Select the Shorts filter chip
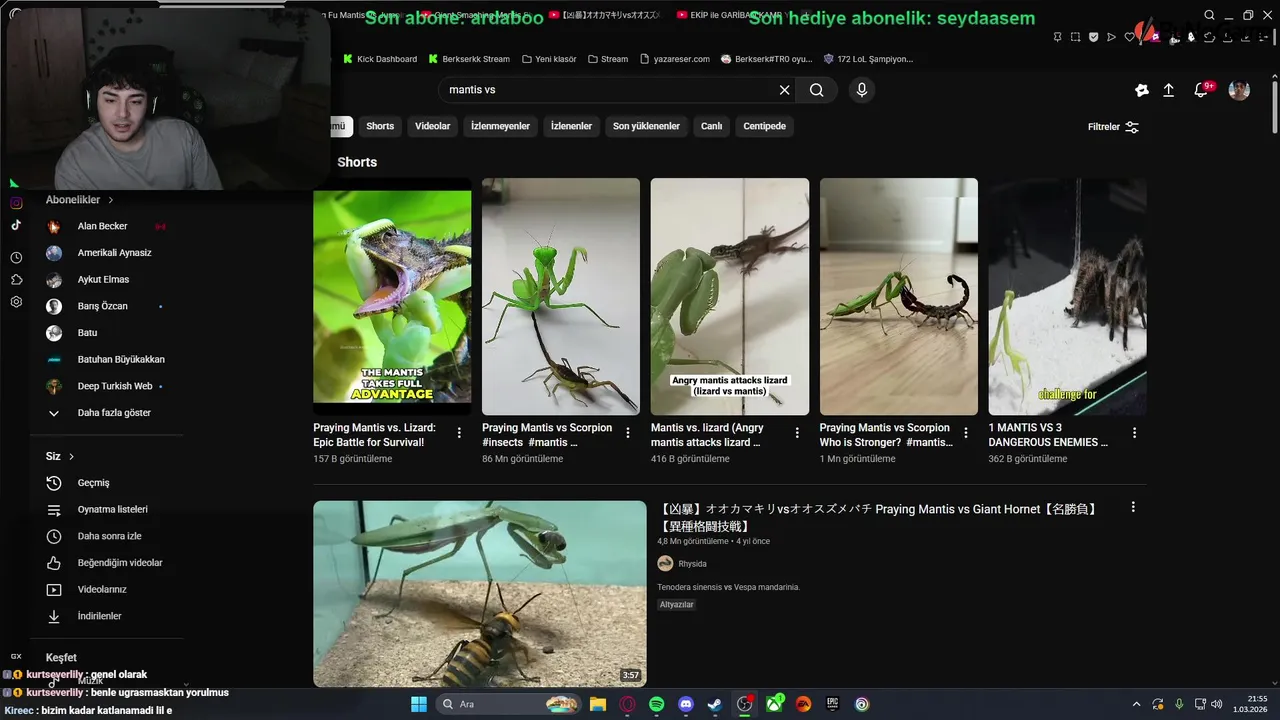This screenshot has width=1280, height=720. point(380,126)
